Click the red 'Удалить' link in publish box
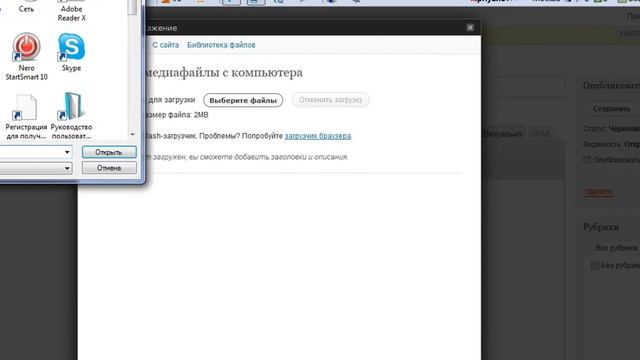This screenshot has height=360, width=640. click(598, 191)
